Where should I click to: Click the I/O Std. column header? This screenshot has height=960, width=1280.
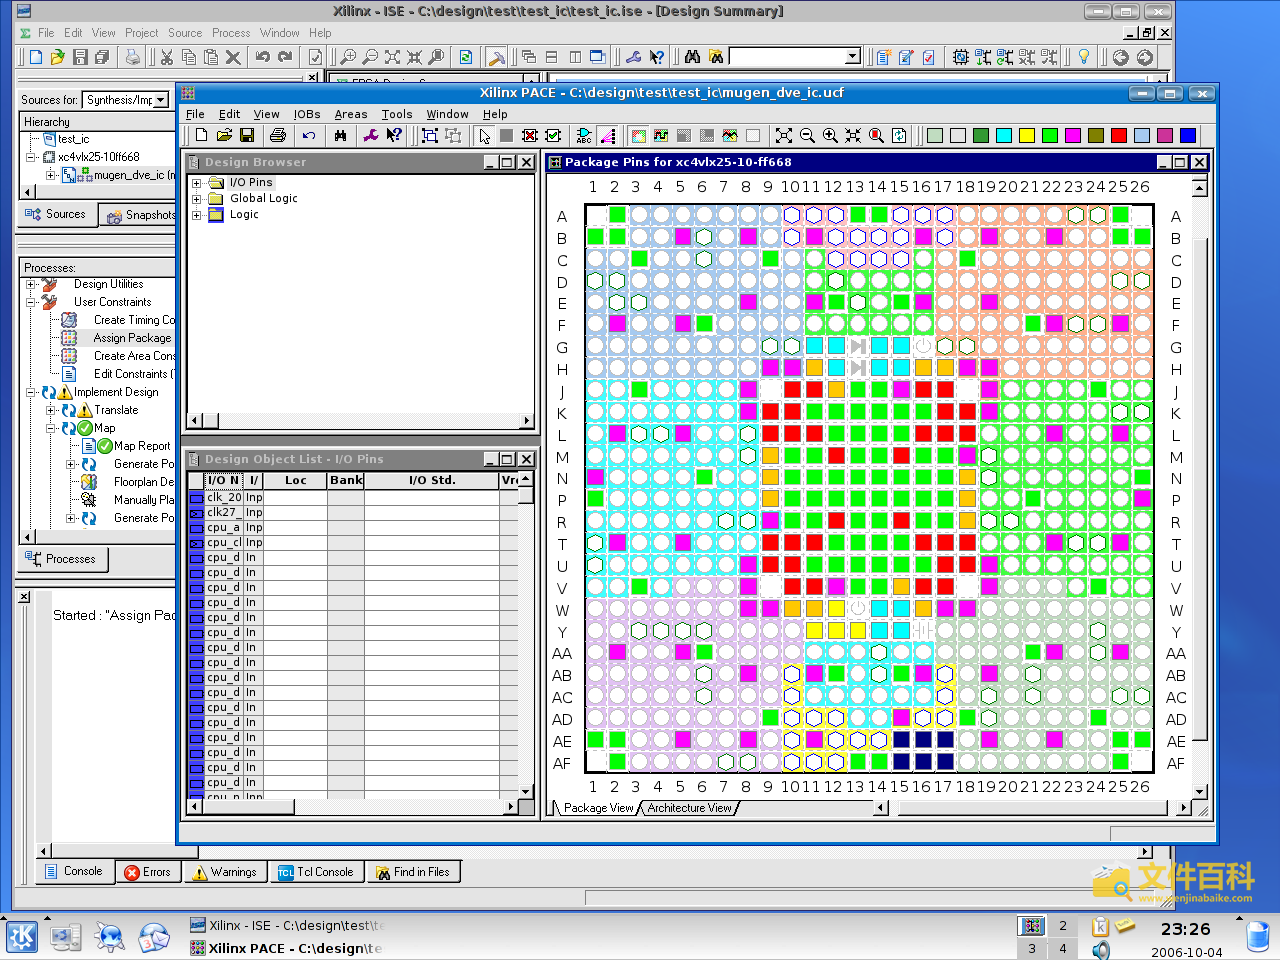click(432, 481)
